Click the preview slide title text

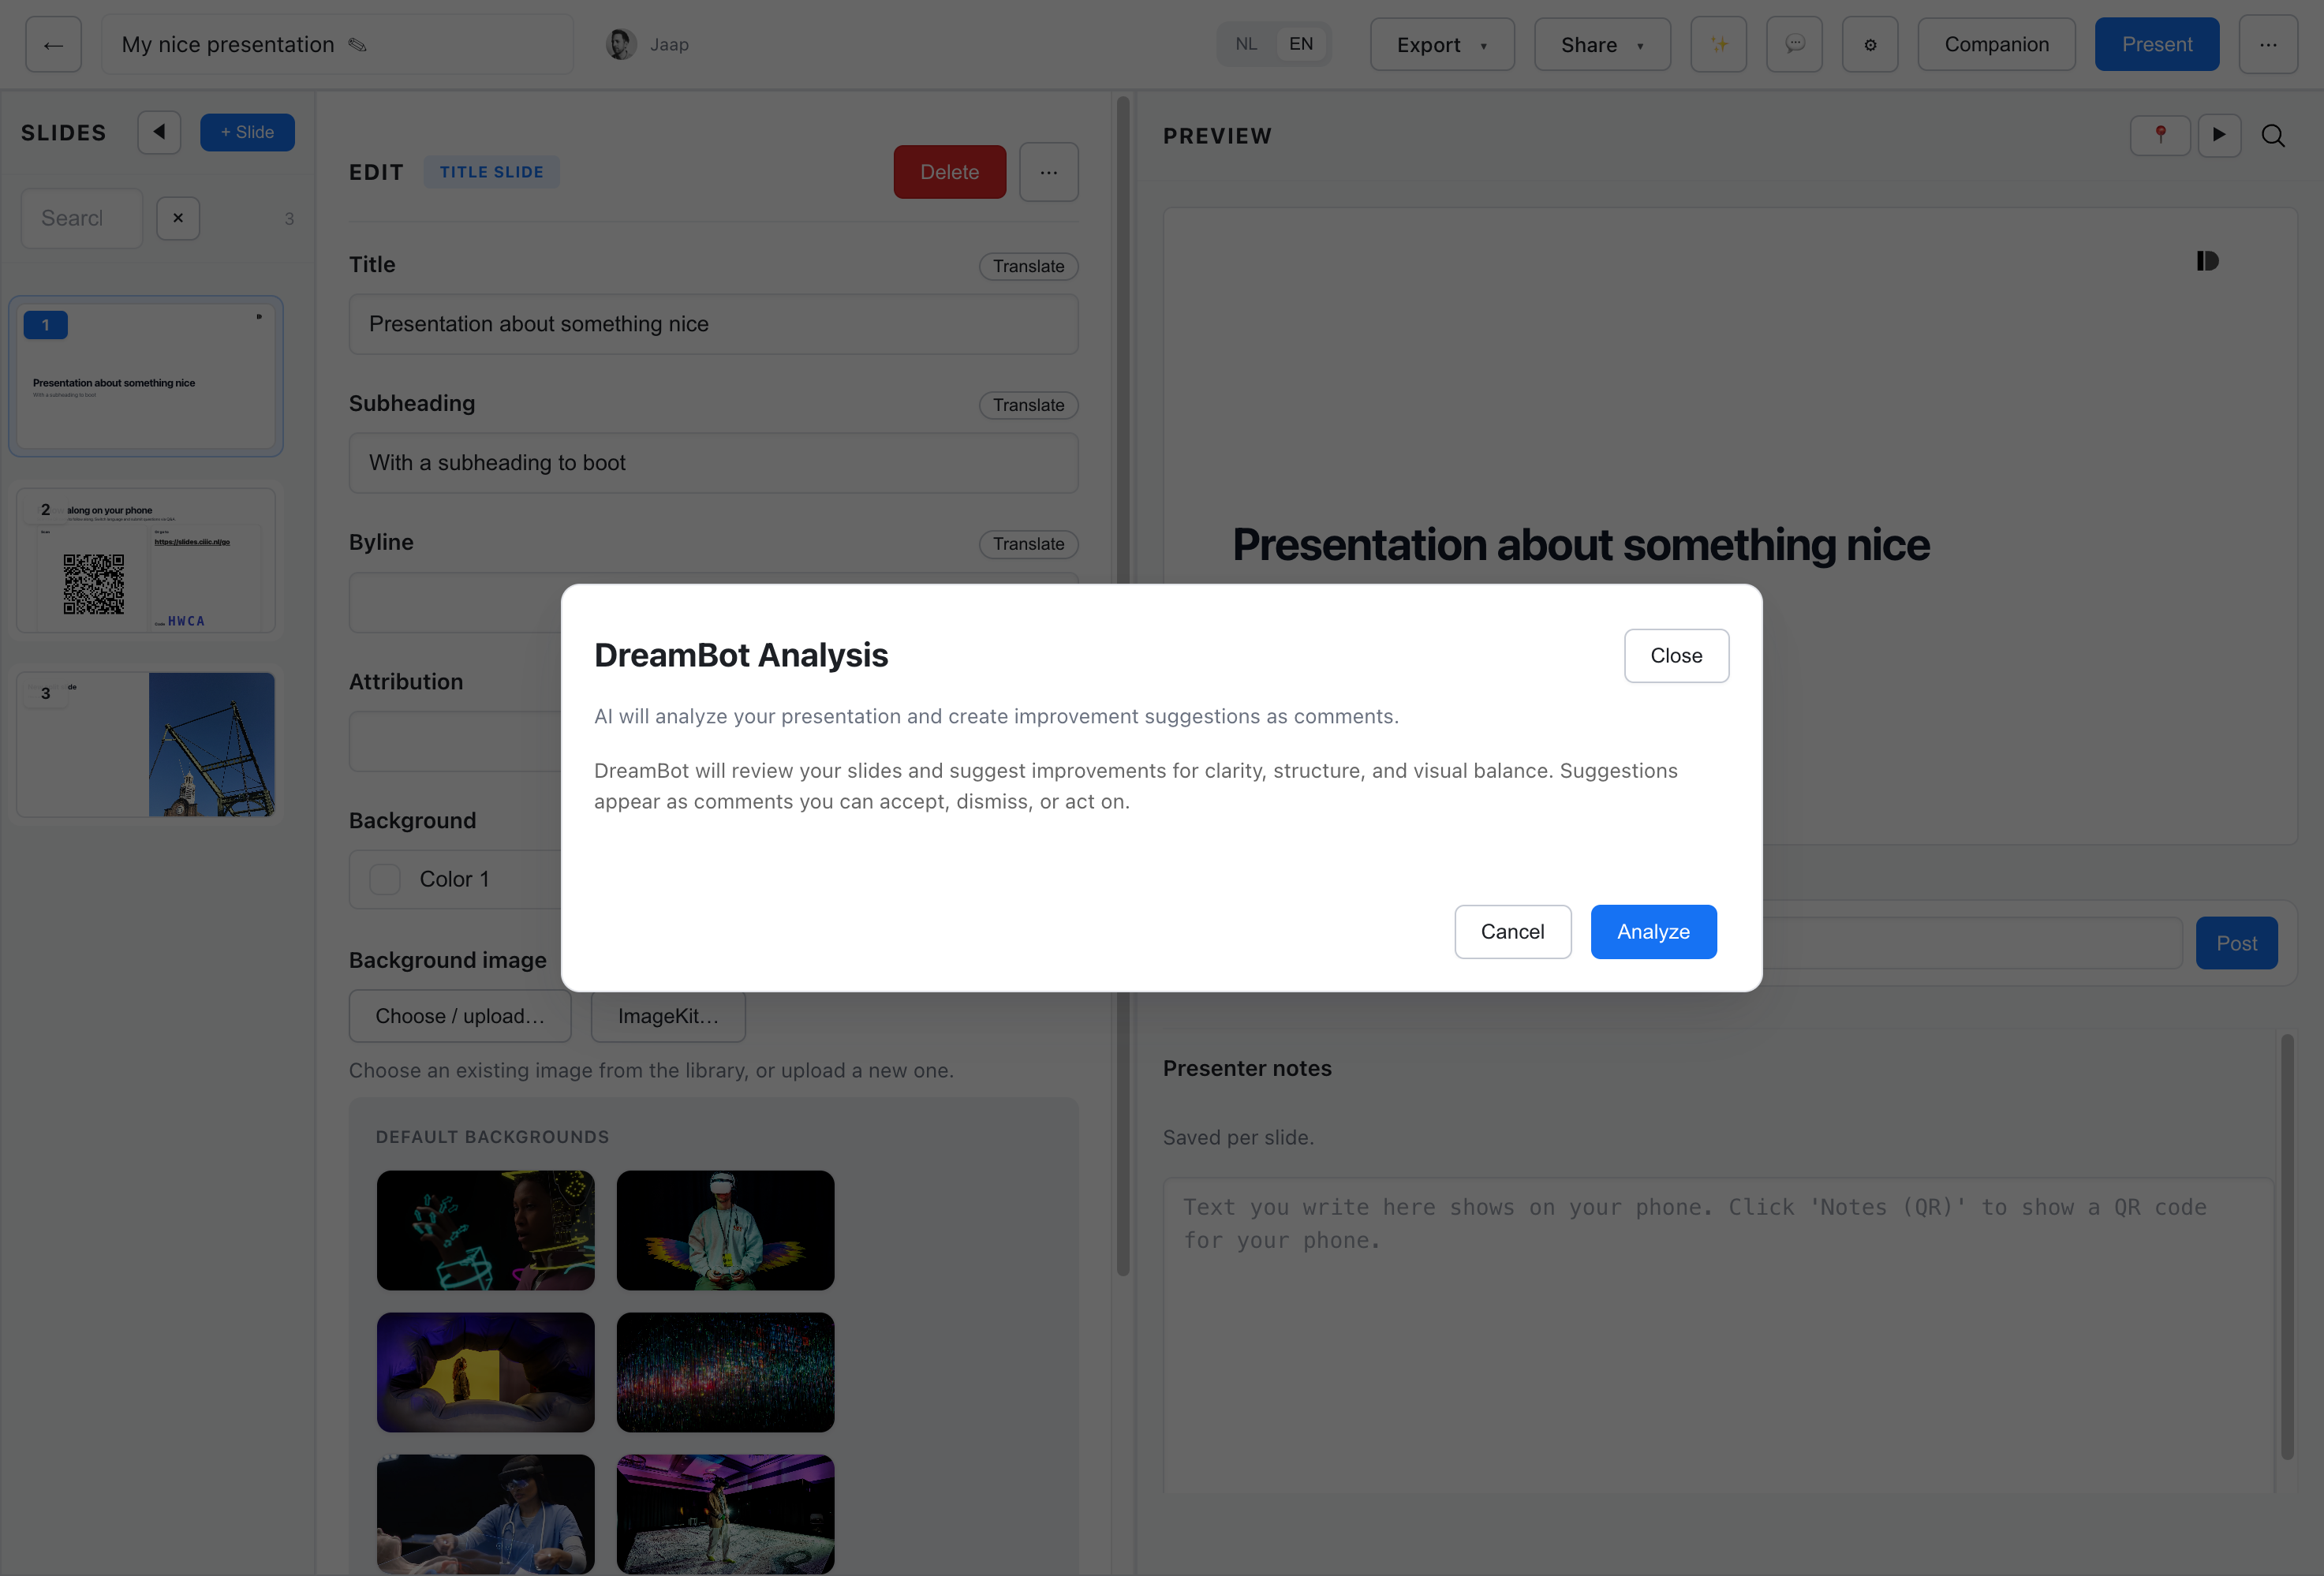point(1581,545)
